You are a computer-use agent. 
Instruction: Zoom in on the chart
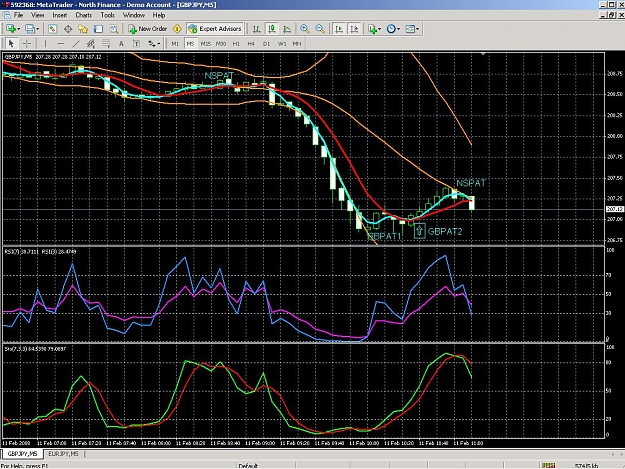click(305, 29)
